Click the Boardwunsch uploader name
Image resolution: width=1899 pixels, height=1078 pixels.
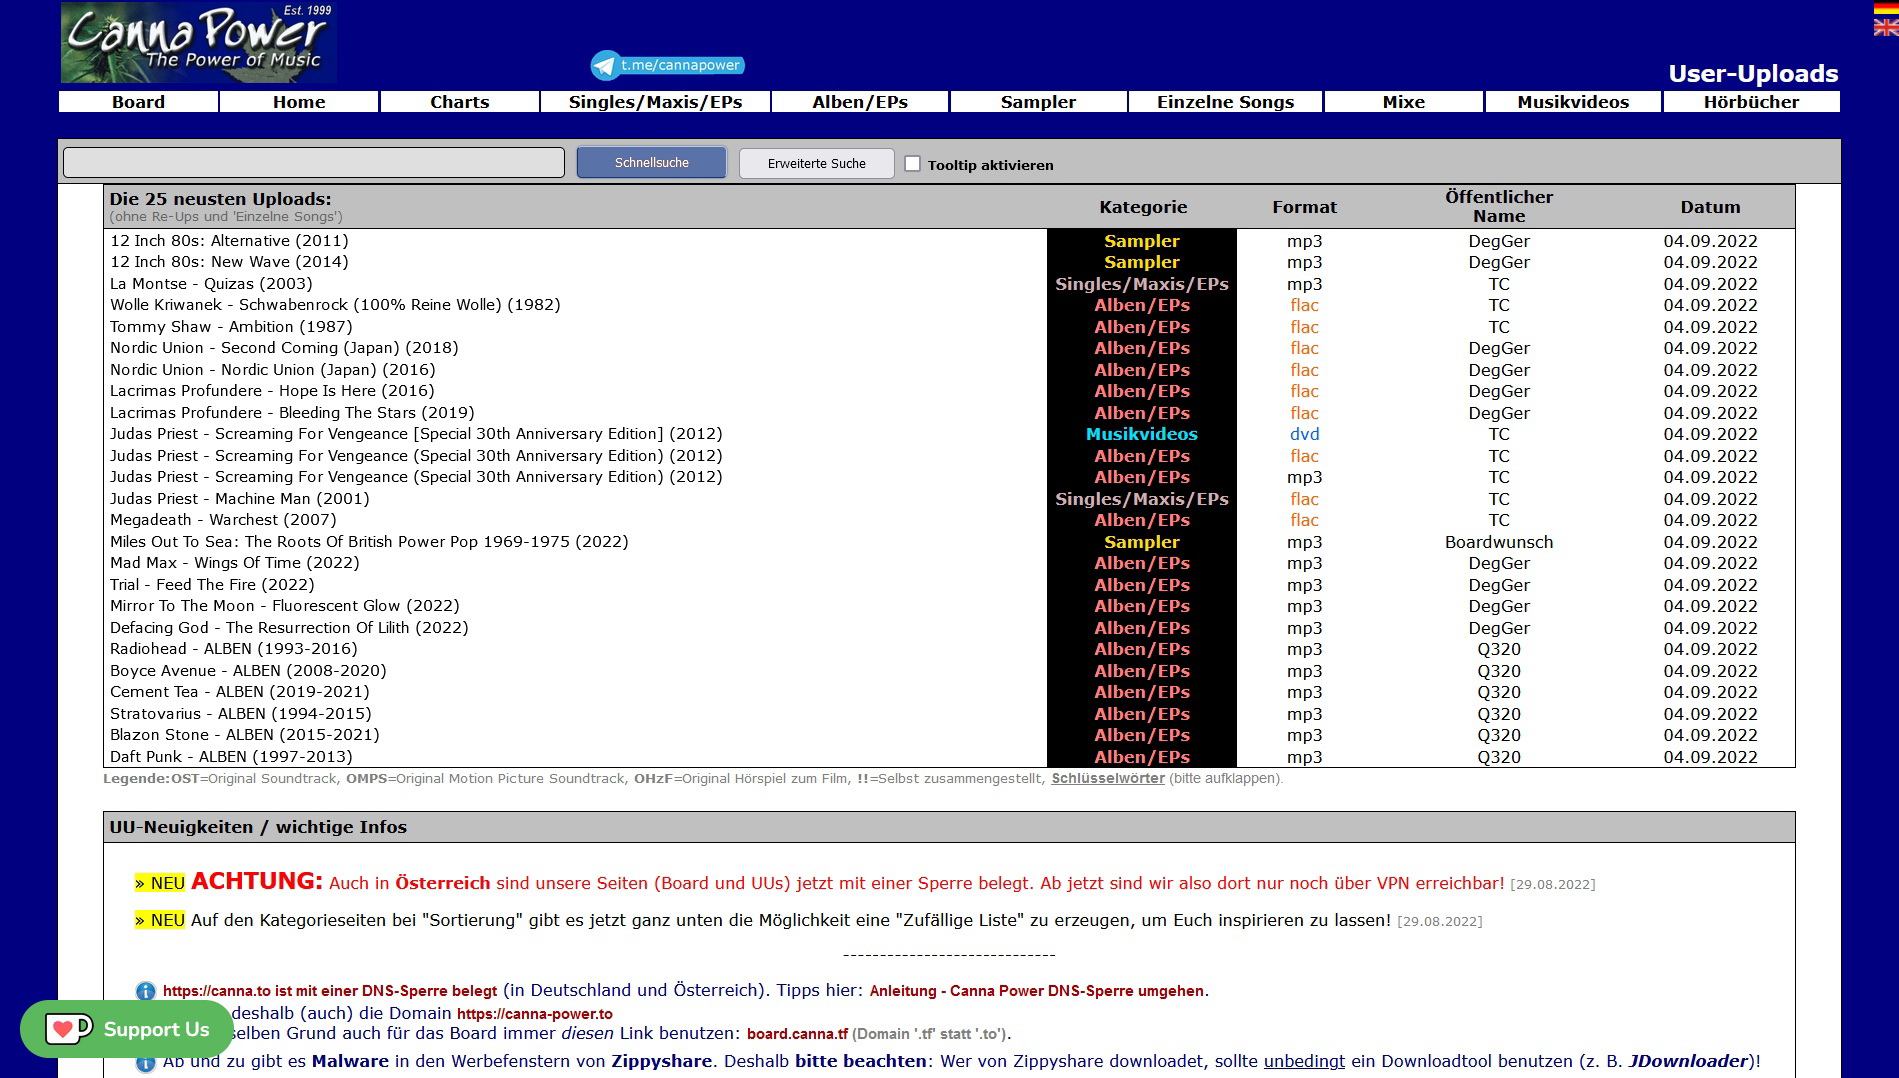tap(1499, 542)
